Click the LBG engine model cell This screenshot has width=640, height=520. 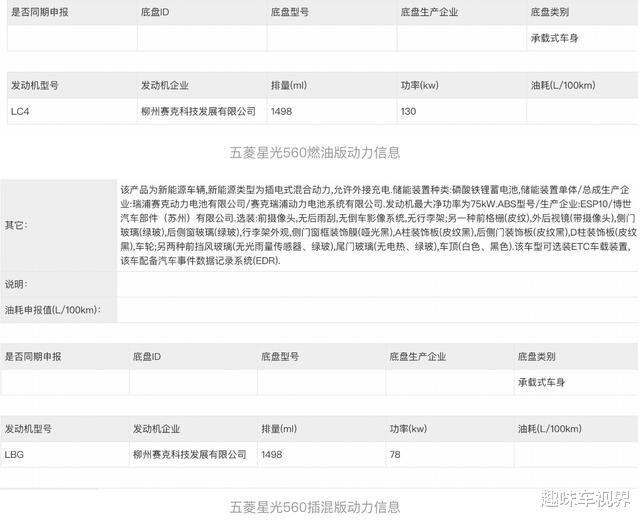click(x=64, y=454)
